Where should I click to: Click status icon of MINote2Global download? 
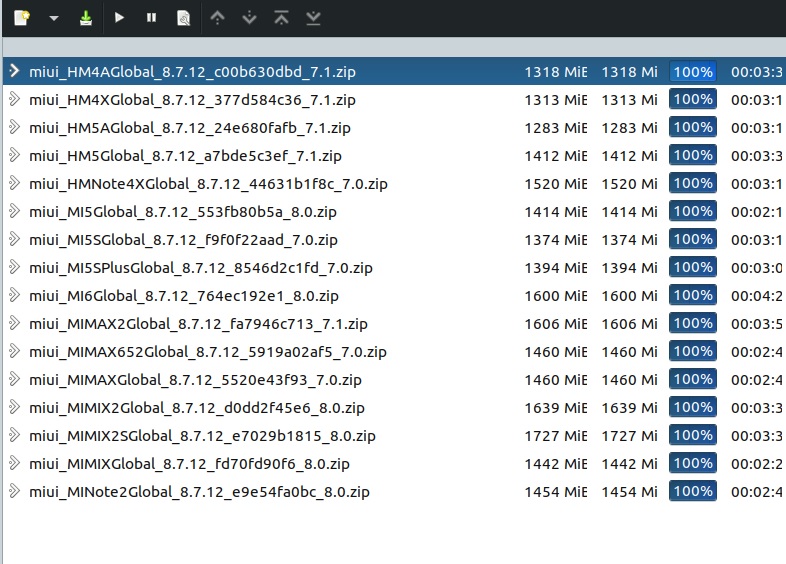[15, 492]
